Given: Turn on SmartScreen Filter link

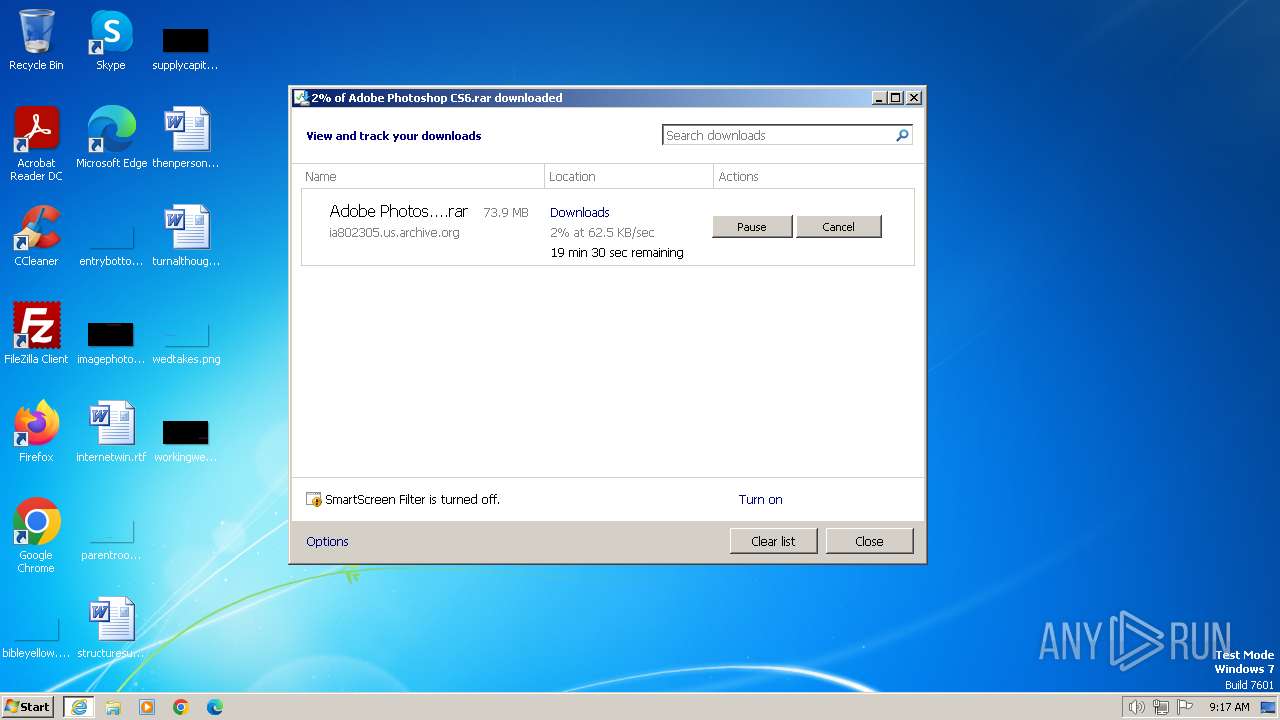Looking at the screenshot, I should pos(760,499).
